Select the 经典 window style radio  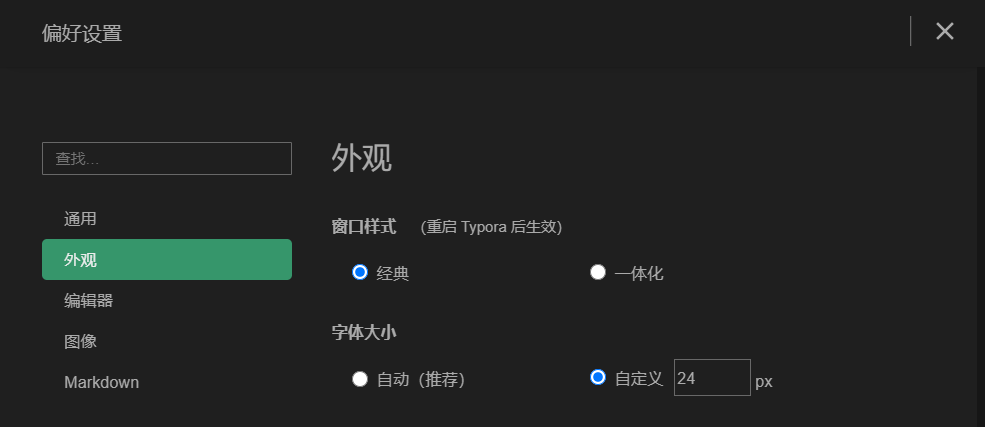[360, 272]
